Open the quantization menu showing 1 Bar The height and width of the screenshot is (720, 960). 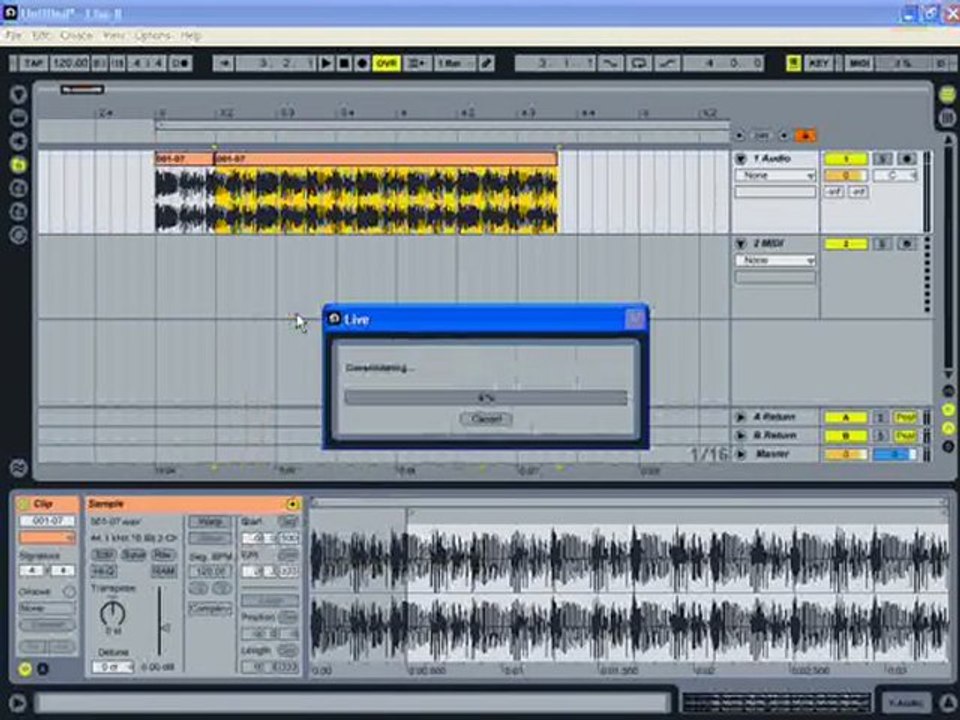click(x=454, y=63)
